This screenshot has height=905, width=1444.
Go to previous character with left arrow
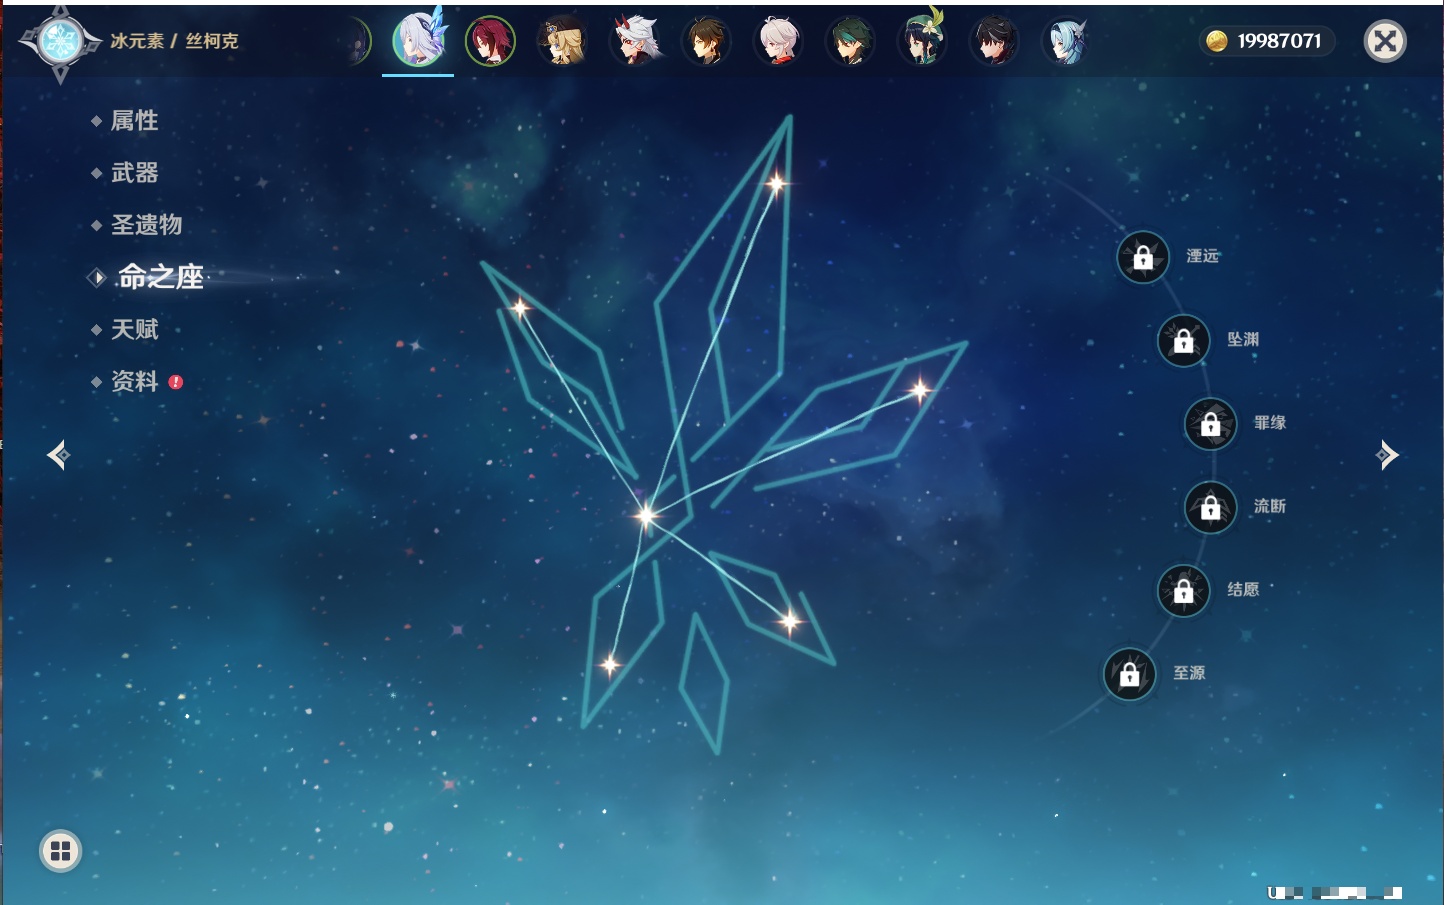[58, 455]
